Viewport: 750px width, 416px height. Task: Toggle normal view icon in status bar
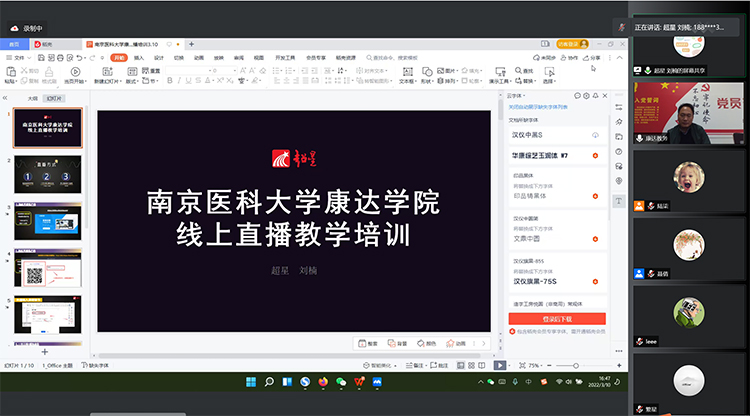(x=460, y=365)
